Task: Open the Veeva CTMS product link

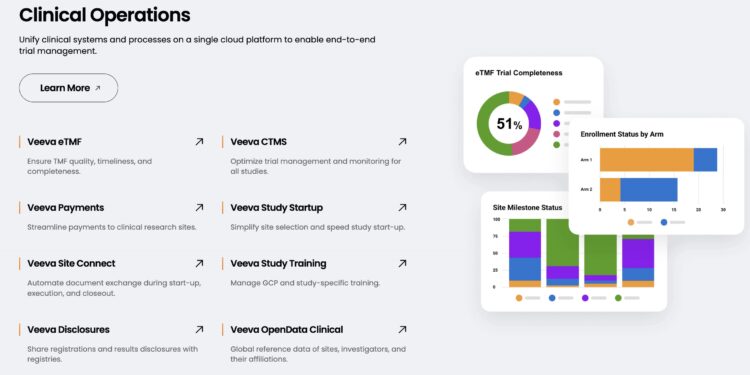Action: coord(258,142)
